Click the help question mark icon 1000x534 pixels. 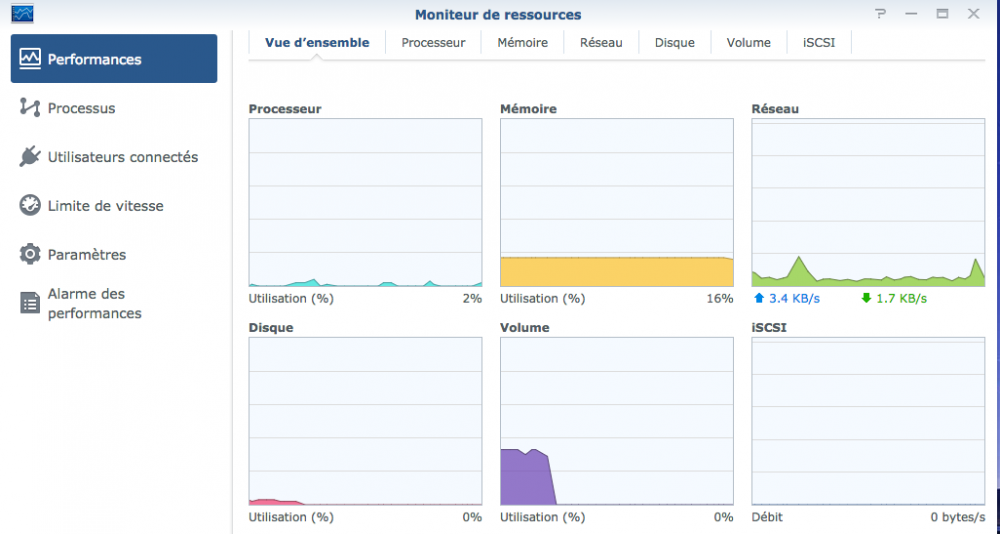(880, 14)
